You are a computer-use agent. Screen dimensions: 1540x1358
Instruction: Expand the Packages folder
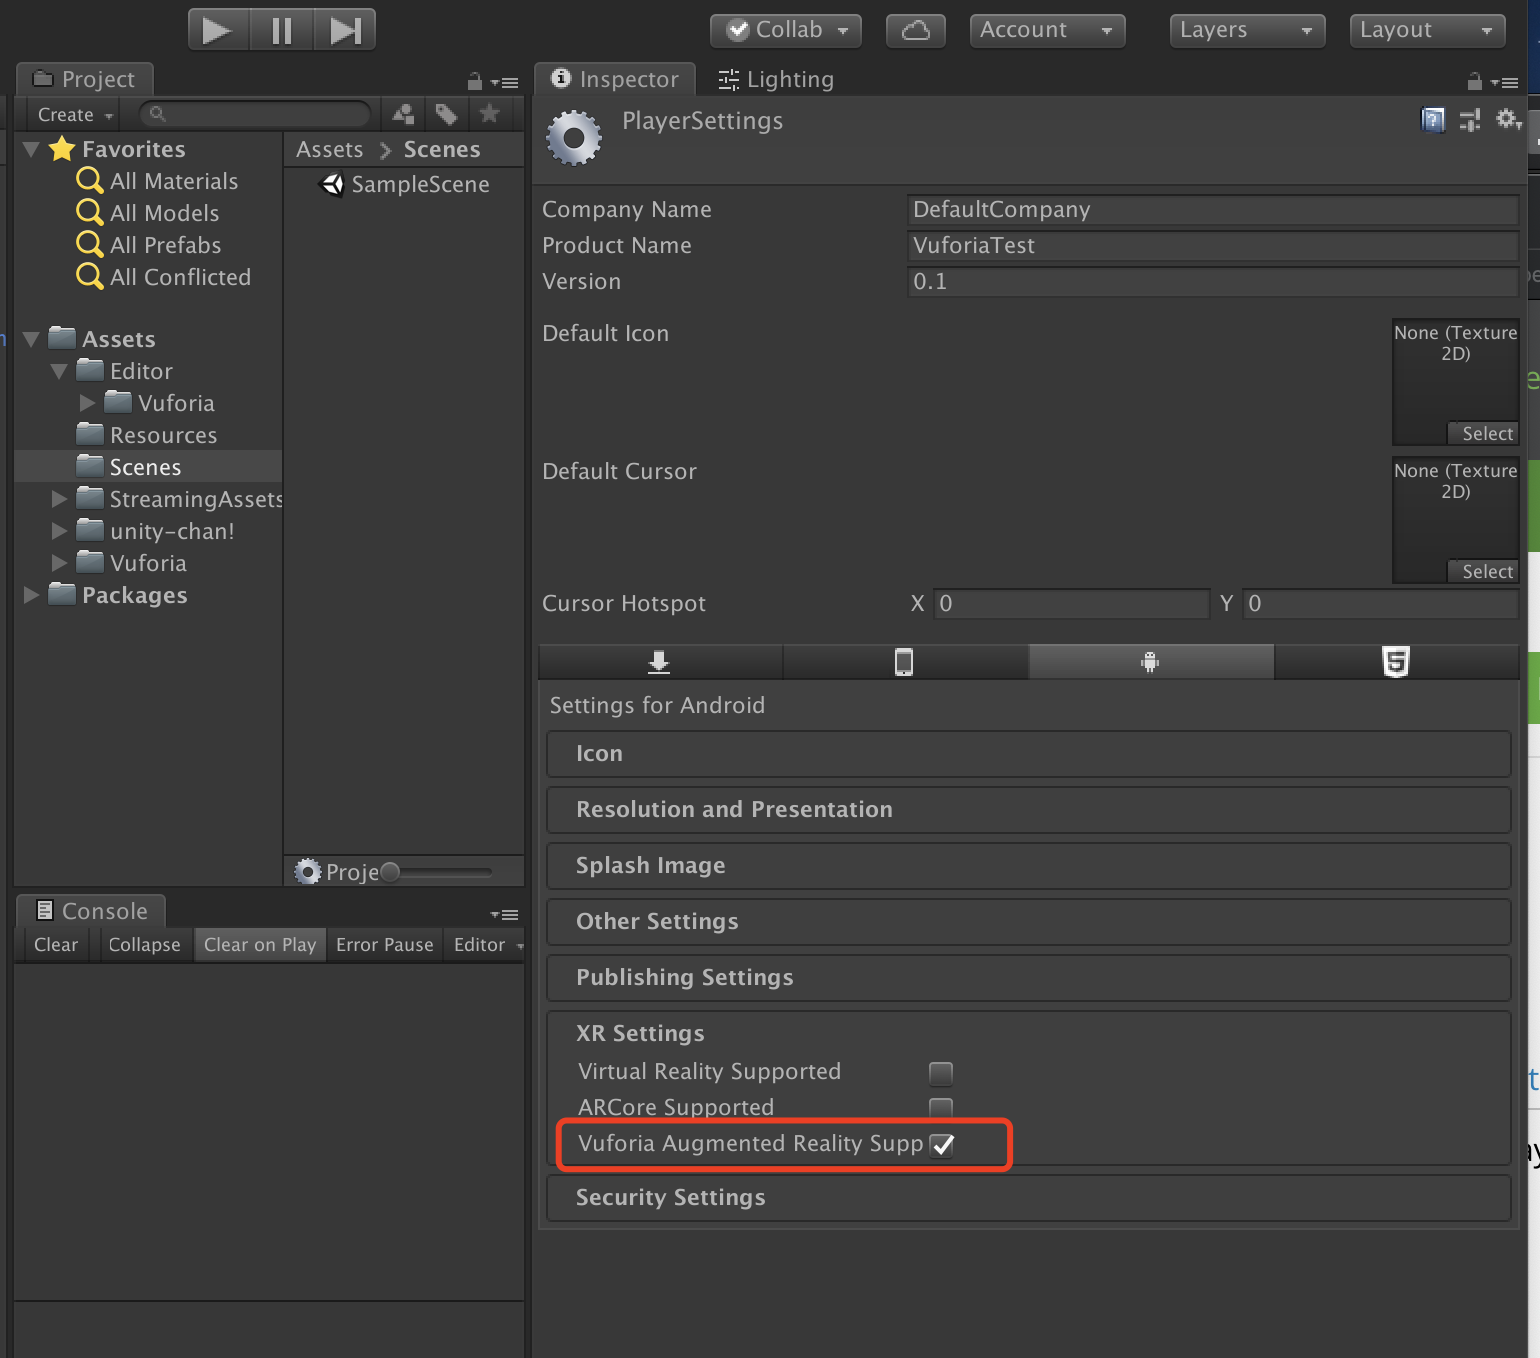click(x=31, y=595)
